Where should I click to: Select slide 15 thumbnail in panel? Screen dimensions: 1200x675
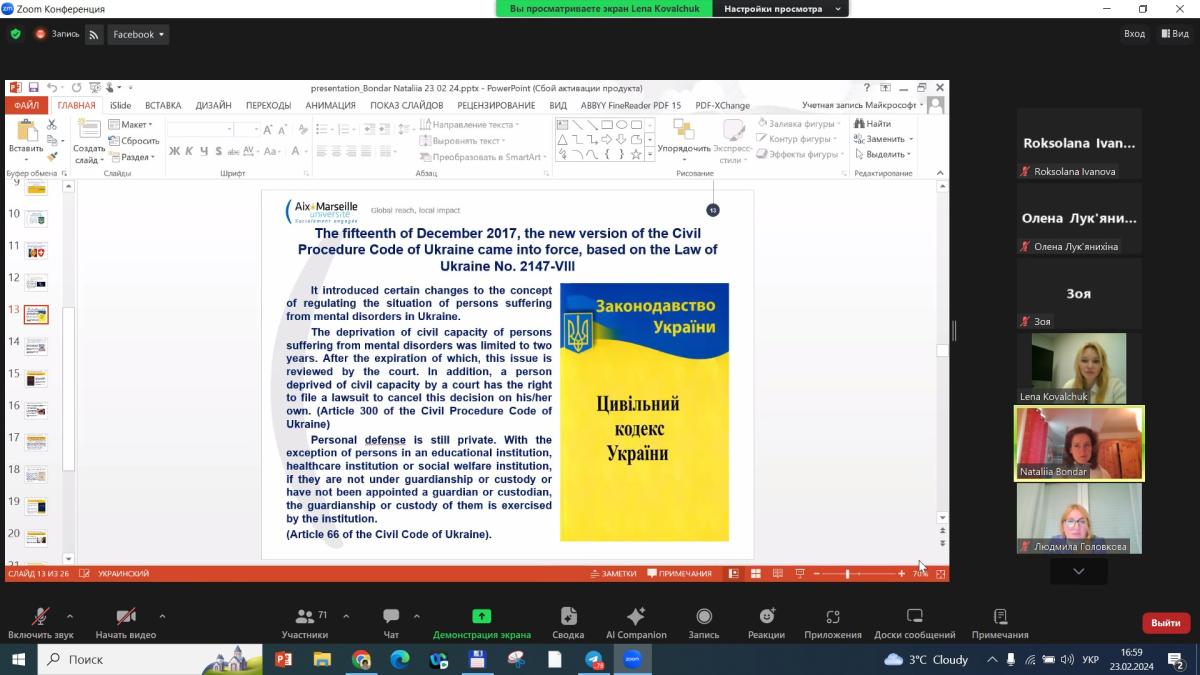pyautogui.click(x=36, y=378)
